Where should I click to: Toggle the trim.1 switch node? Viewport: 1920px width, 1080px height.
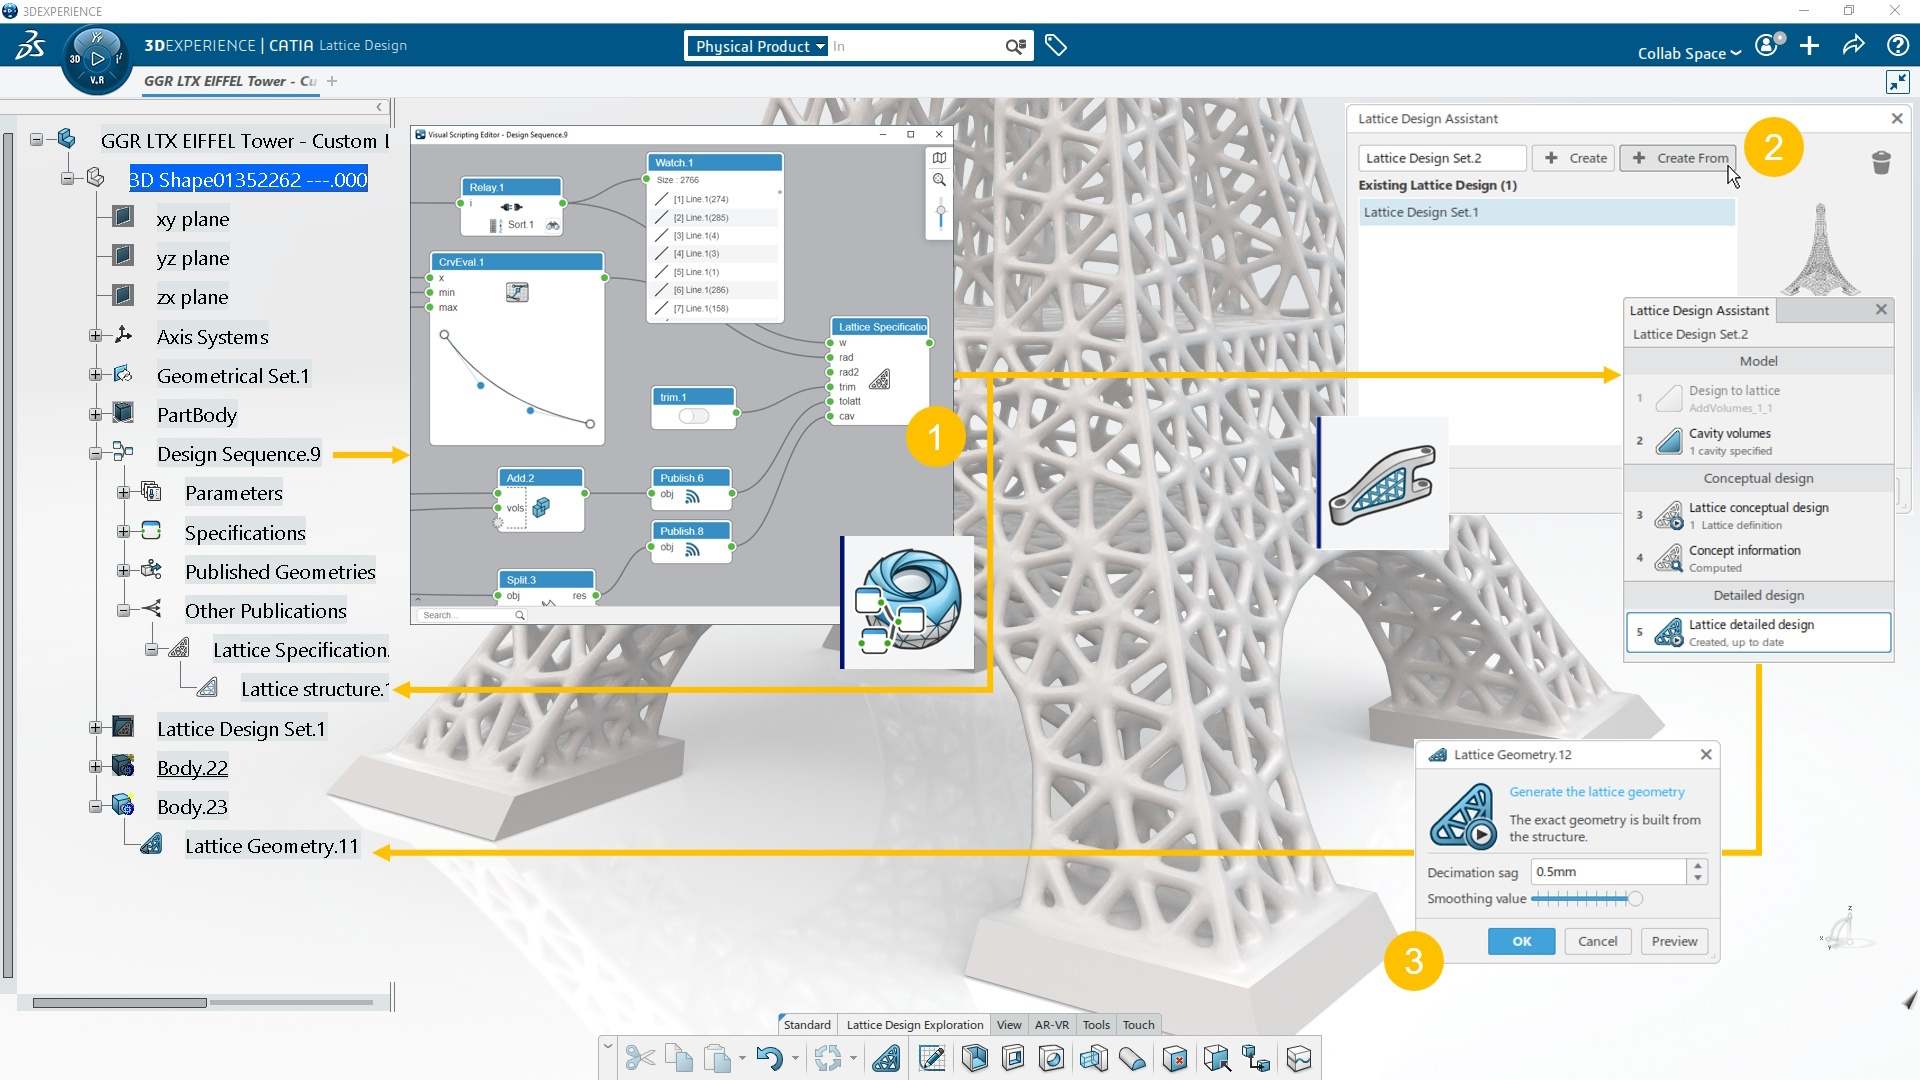point(694,416)
